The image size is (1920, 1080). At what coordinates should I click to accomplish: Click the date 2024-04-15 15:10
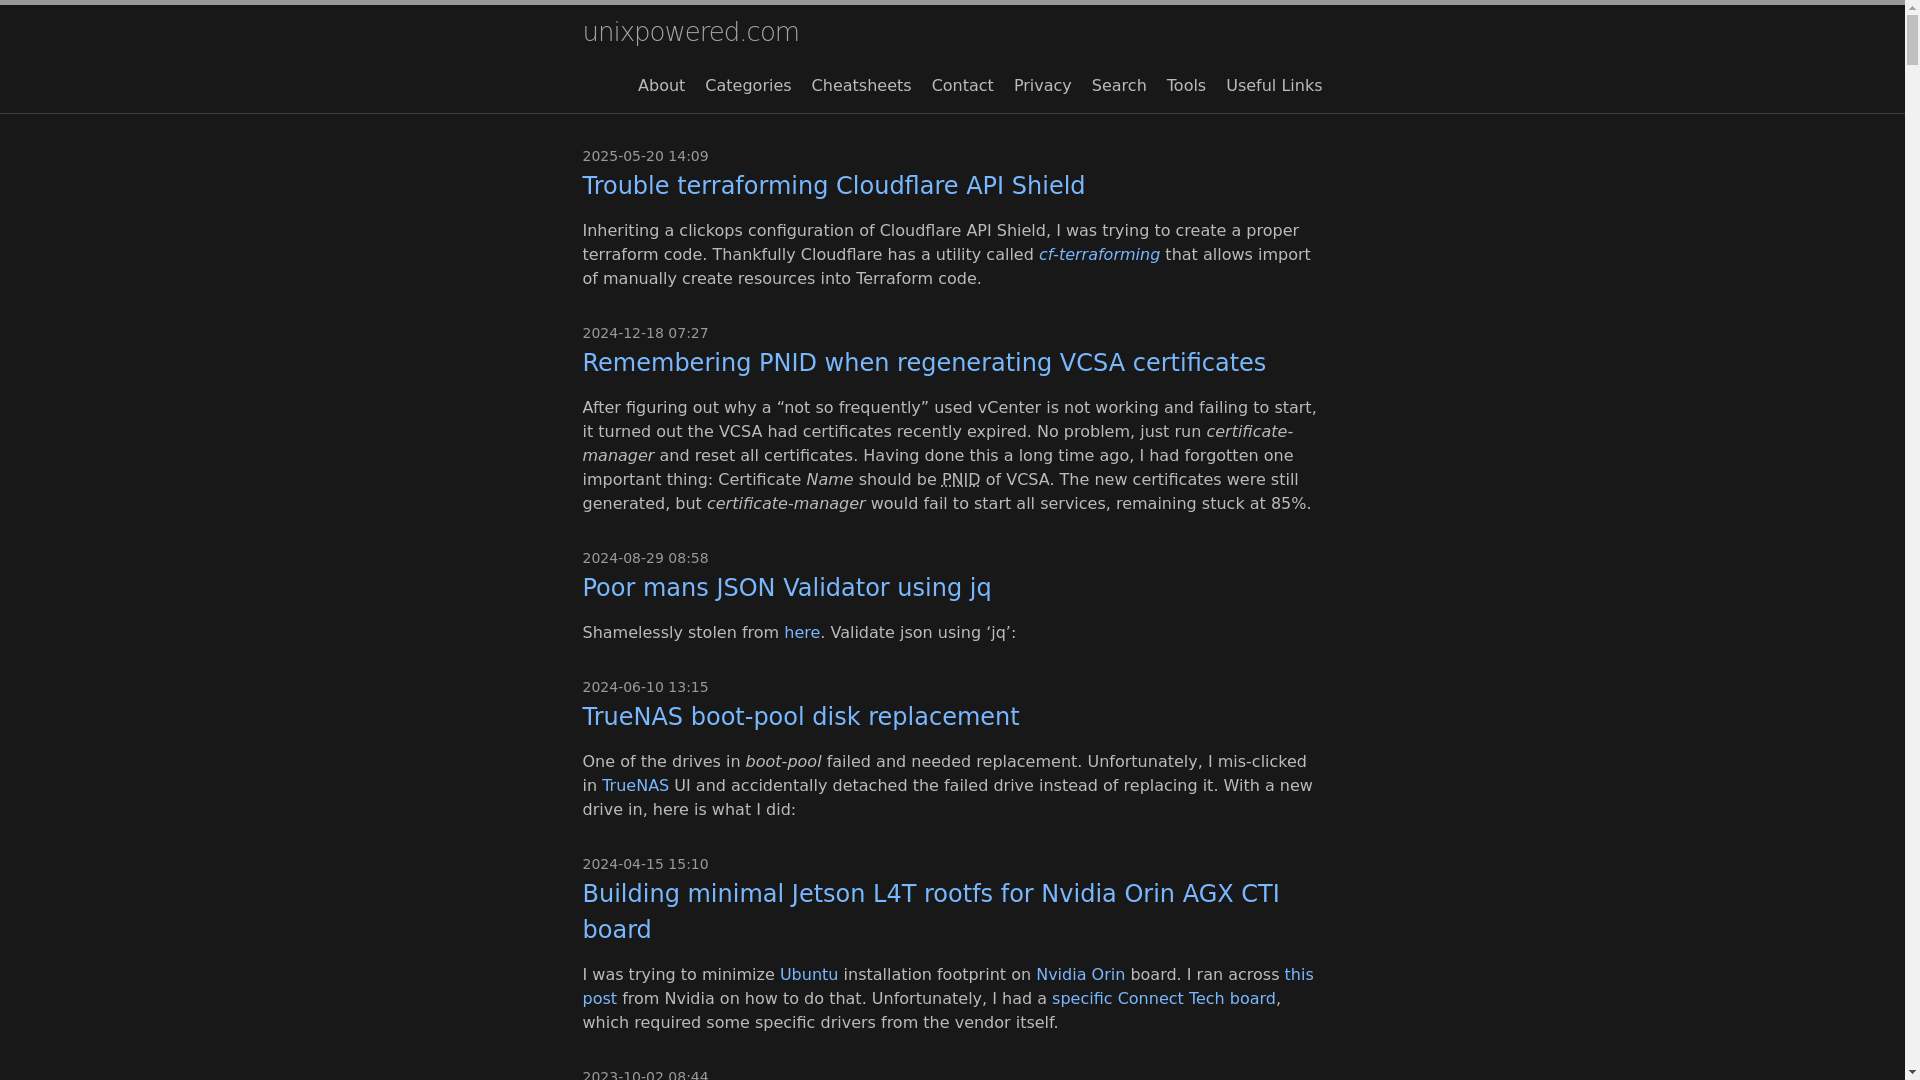click(x=645, y=864)
